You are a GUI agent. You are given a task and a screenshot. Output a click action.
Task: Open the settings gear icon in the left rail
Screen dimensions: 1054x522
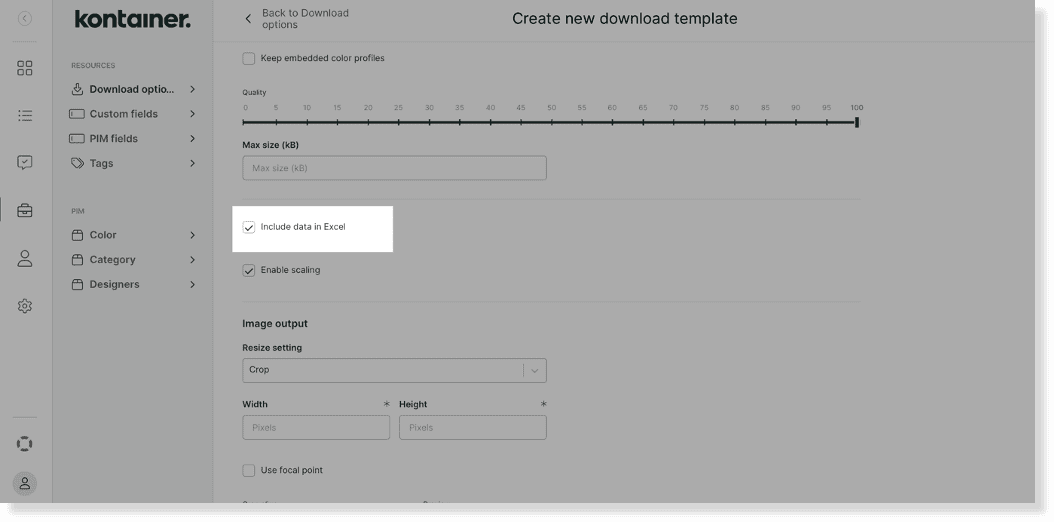tap(25, 306)
